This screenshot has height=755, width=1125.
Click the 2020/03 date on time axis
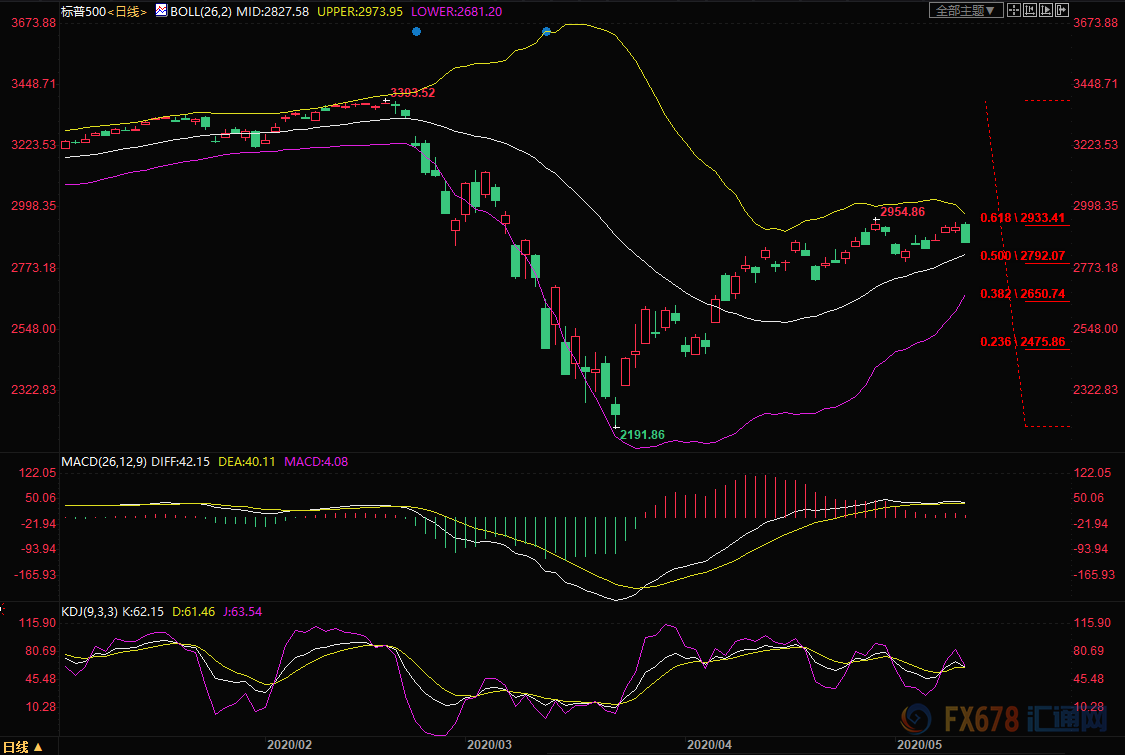489,745
